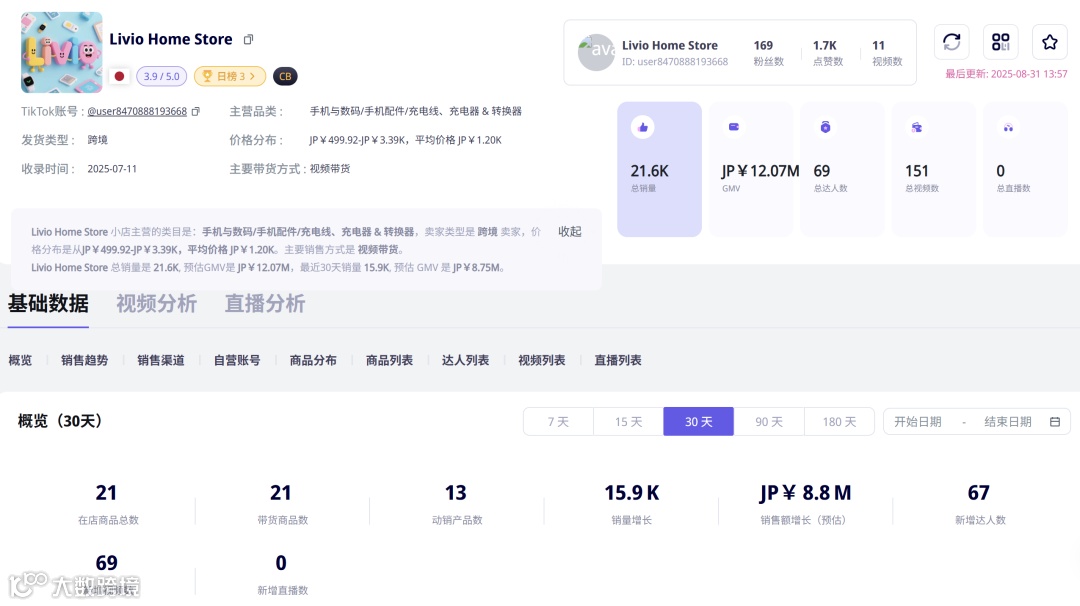Click the 主要带货方式 value 视频带货

tap(329, 169)
